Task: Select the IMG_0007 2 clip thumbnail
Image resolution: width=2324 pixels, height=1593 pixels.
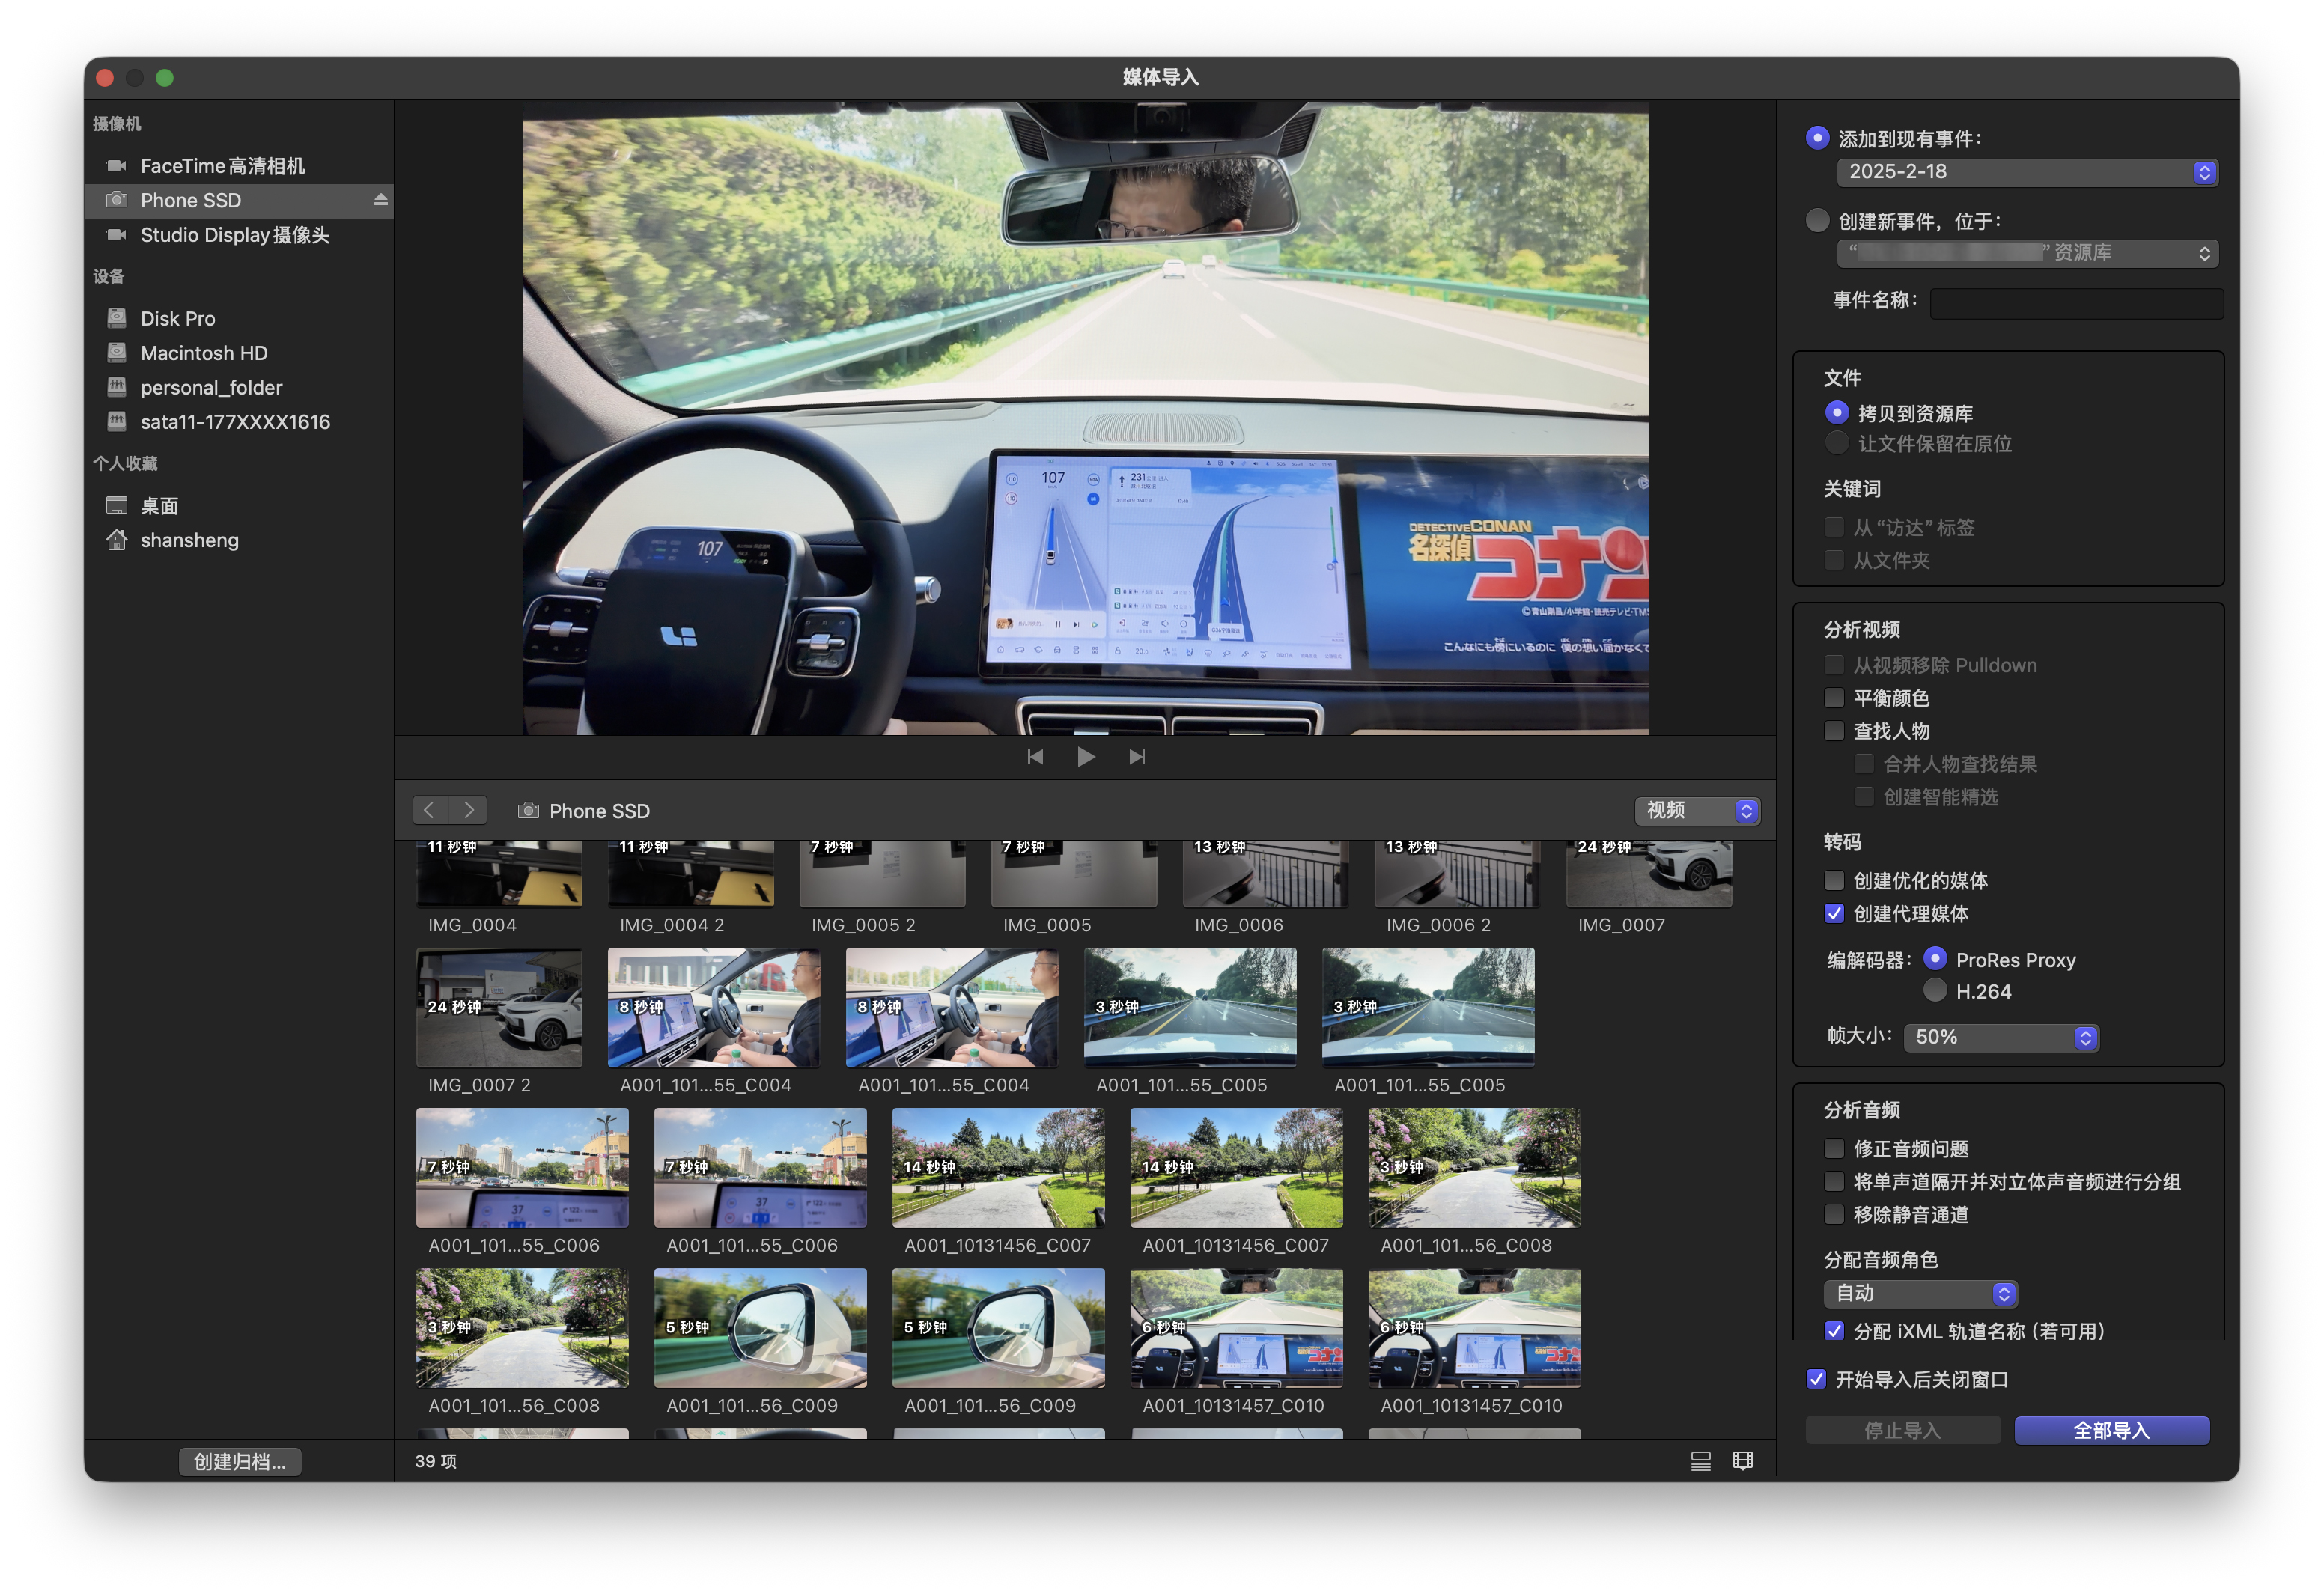Action: point(499,1007)
